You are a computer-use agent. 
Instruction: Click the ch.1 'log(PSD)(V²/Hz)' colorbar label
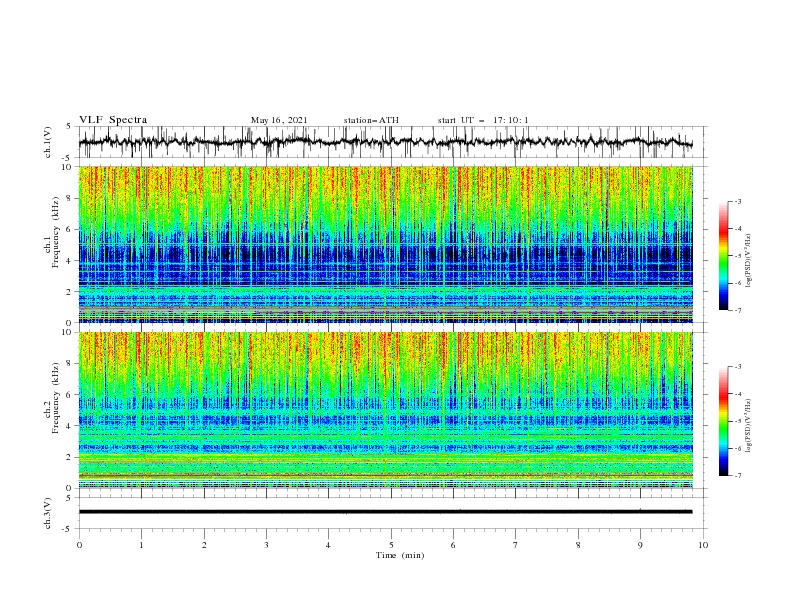pos(748,260)
